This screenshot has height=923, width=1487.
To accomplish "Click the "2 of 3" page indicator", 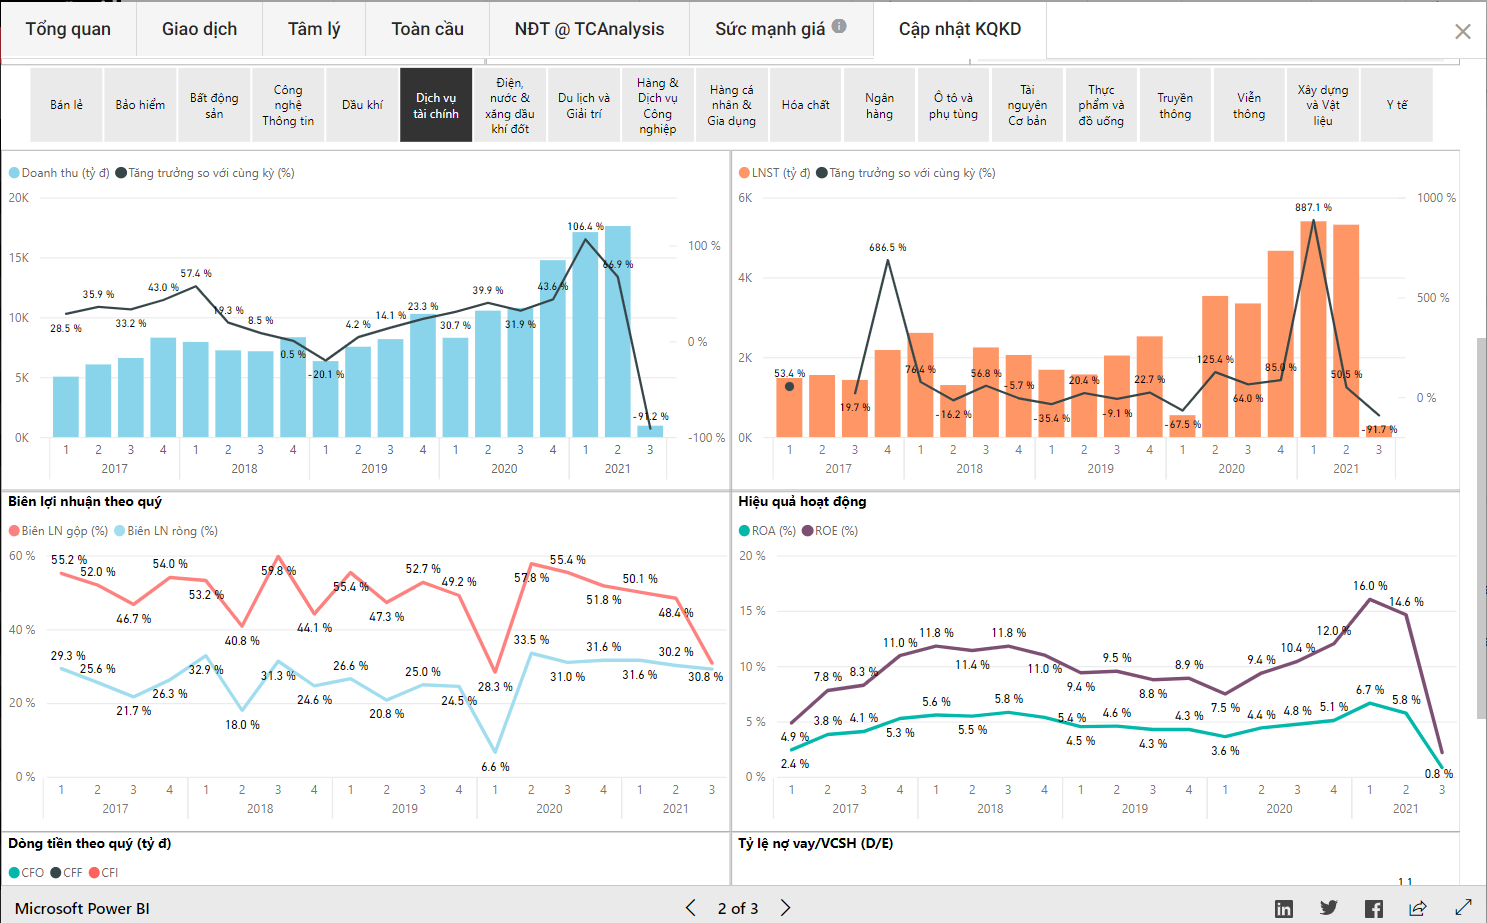I will pyautogui.click(x=738, y=908).
